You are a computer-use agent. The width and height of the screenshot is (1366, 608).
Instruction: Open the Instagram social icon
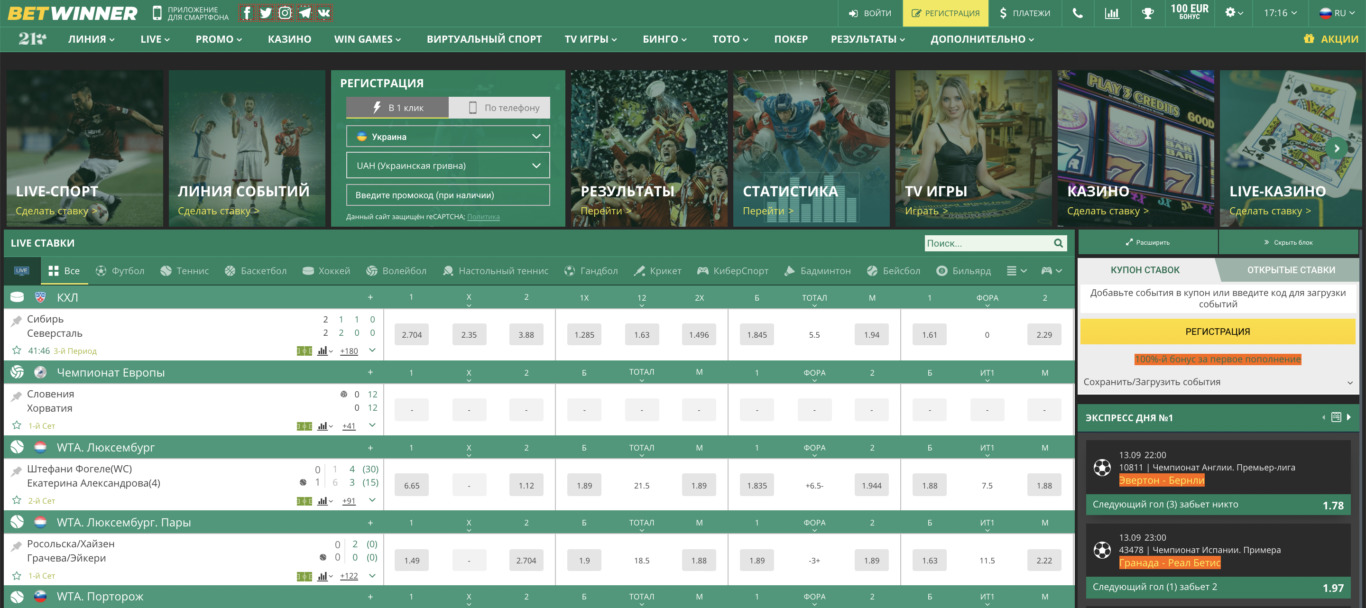click(x=285, y=13)
